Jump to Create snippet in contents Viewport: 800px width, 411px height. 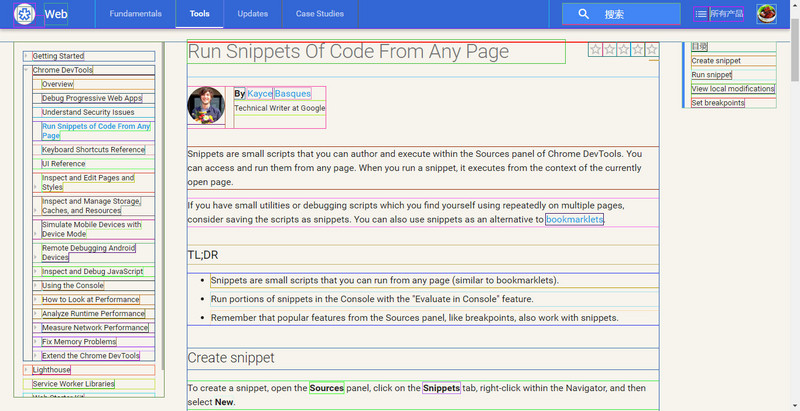pyautogui.click(x=716, y=61)
